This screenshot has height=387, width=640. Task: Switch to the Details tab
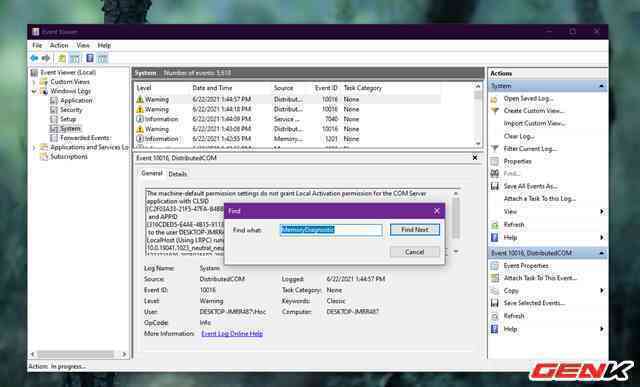tap(178, 174)
